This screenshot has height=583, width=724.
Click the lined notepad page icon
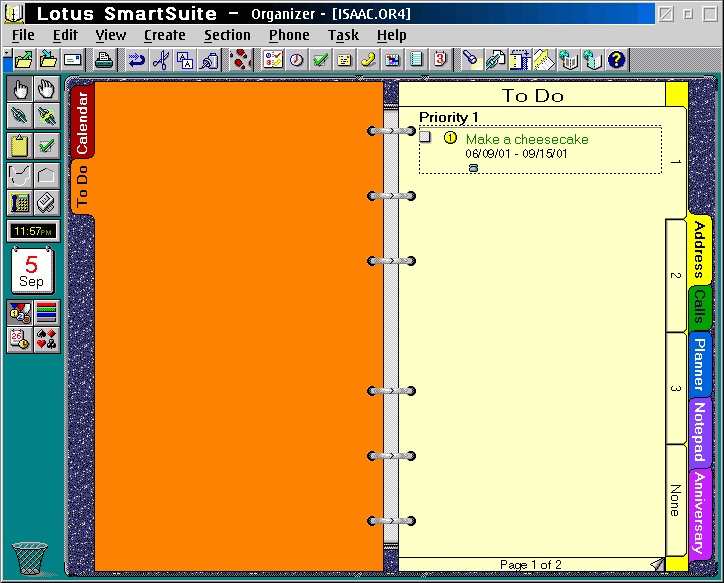pyautogui.click(x=416, y=60)
